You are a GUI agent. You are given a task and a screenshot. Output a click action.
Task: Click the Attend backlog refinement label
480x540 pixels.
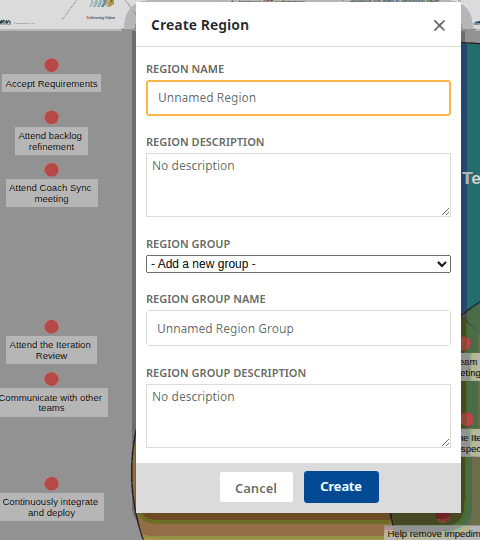click(x=51, y=141)
